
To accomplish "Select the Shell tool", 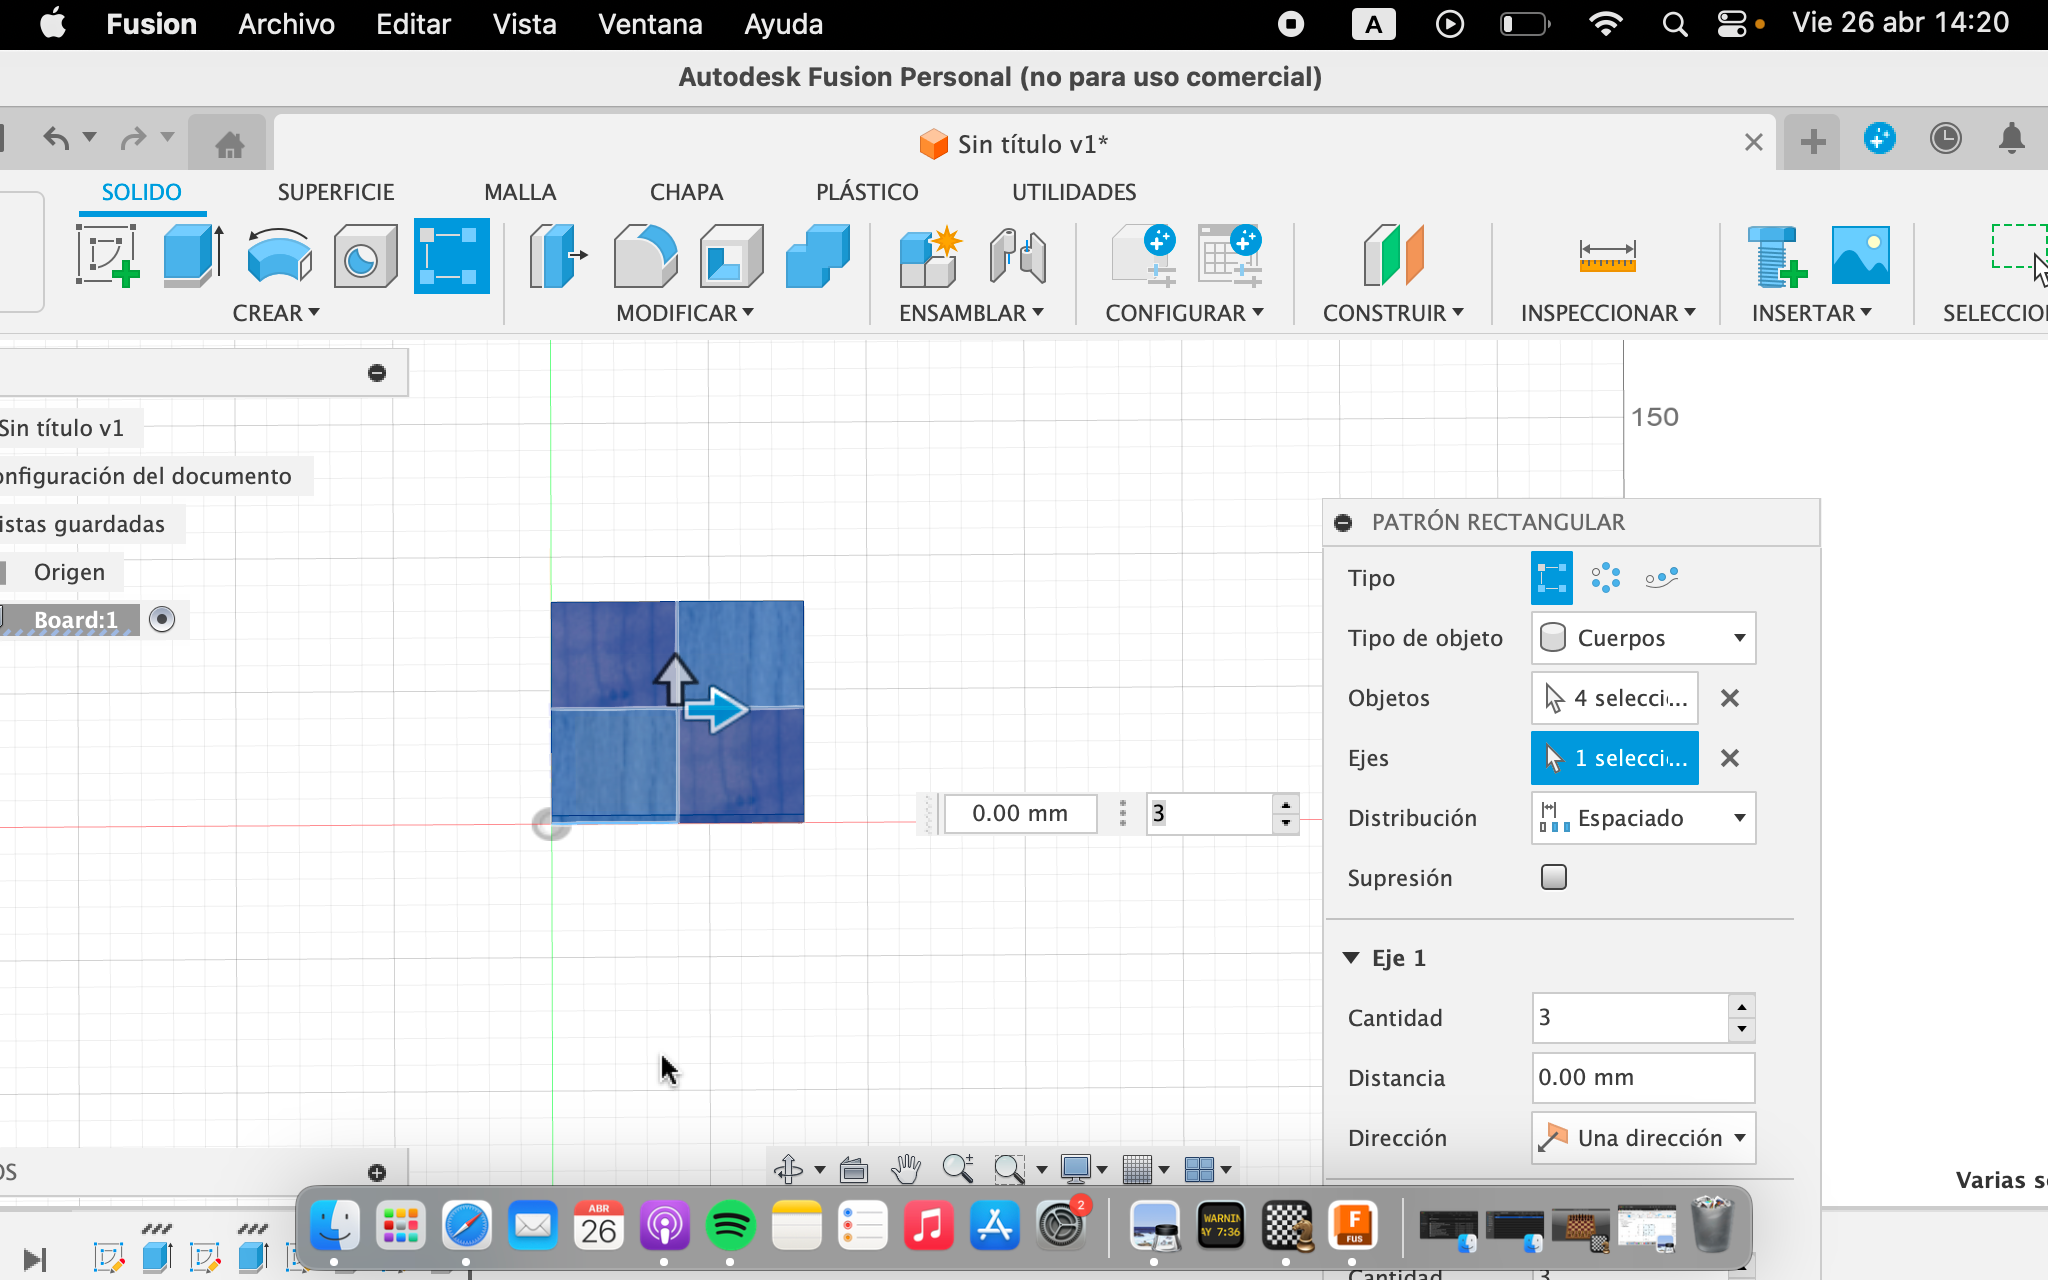I will 731,256.
